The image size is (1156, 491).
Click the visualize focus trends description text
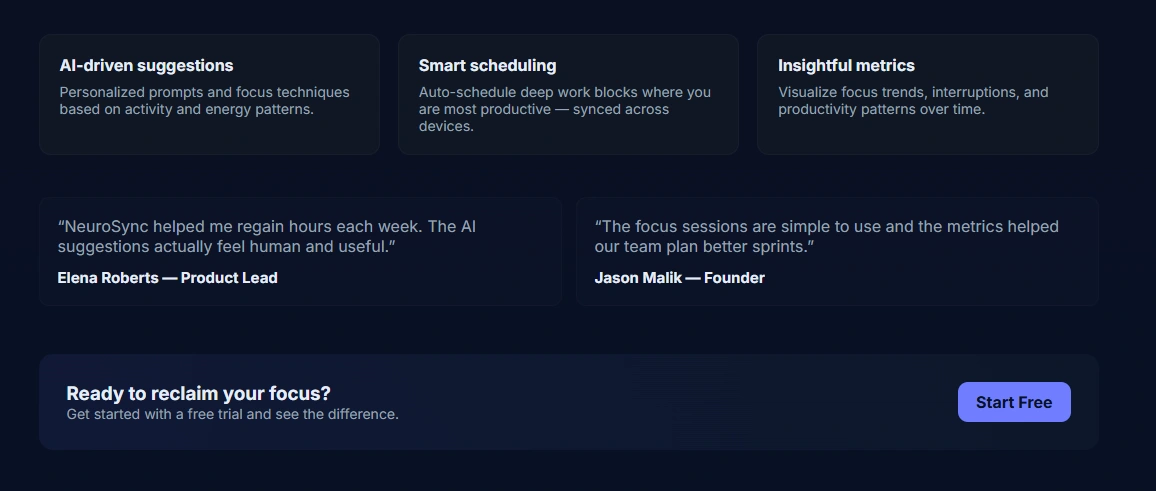coord(913,100)
